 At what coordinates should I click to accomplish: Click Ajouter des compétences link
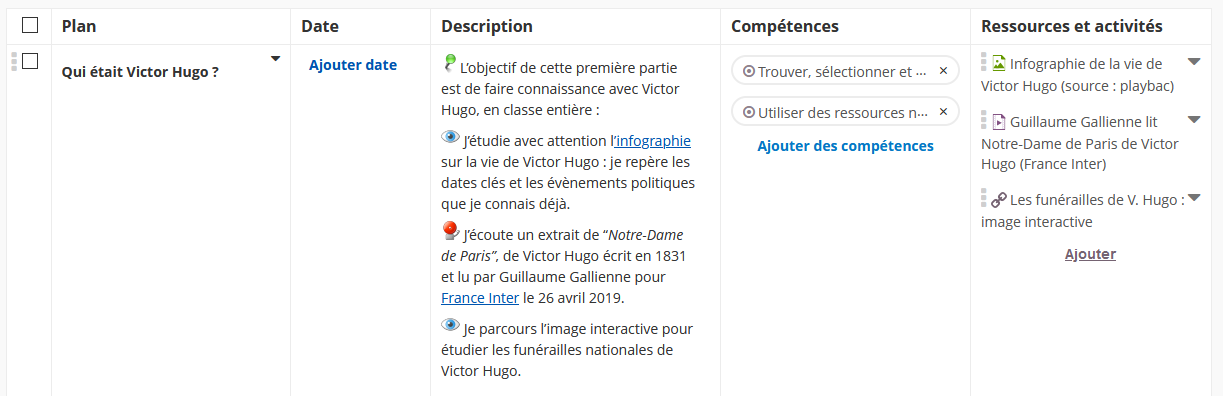845,146
